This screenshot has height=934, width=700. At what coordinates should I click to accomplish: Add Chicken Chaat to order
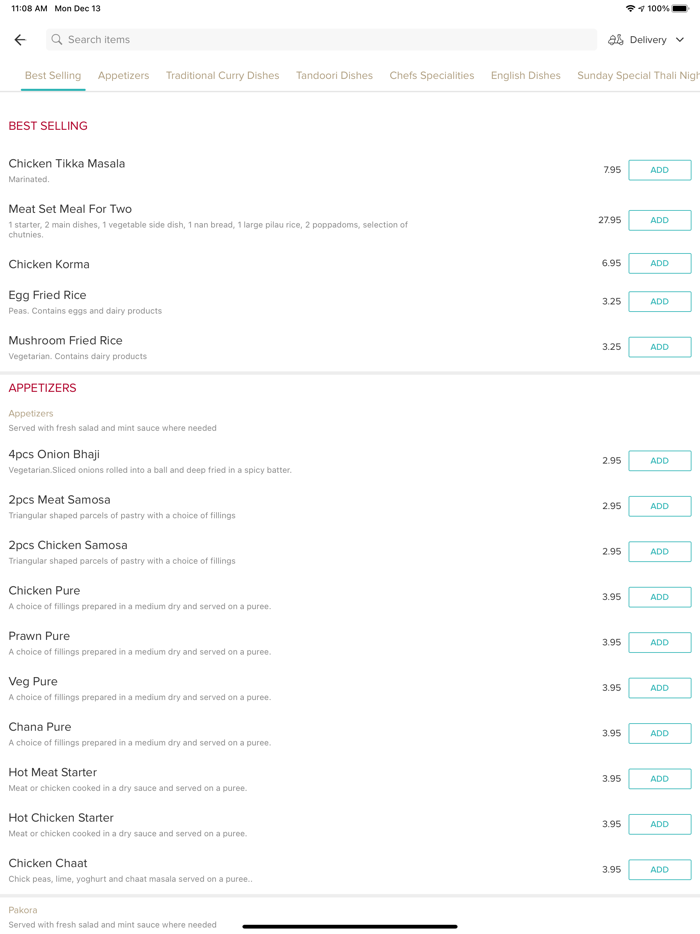659,870
